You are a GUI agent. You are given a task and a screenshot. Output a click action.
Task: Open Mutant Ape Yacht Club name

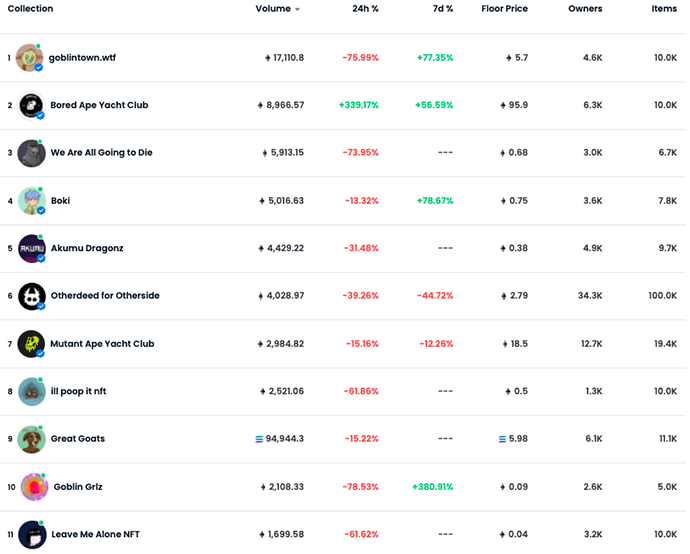tap(102, 344)
